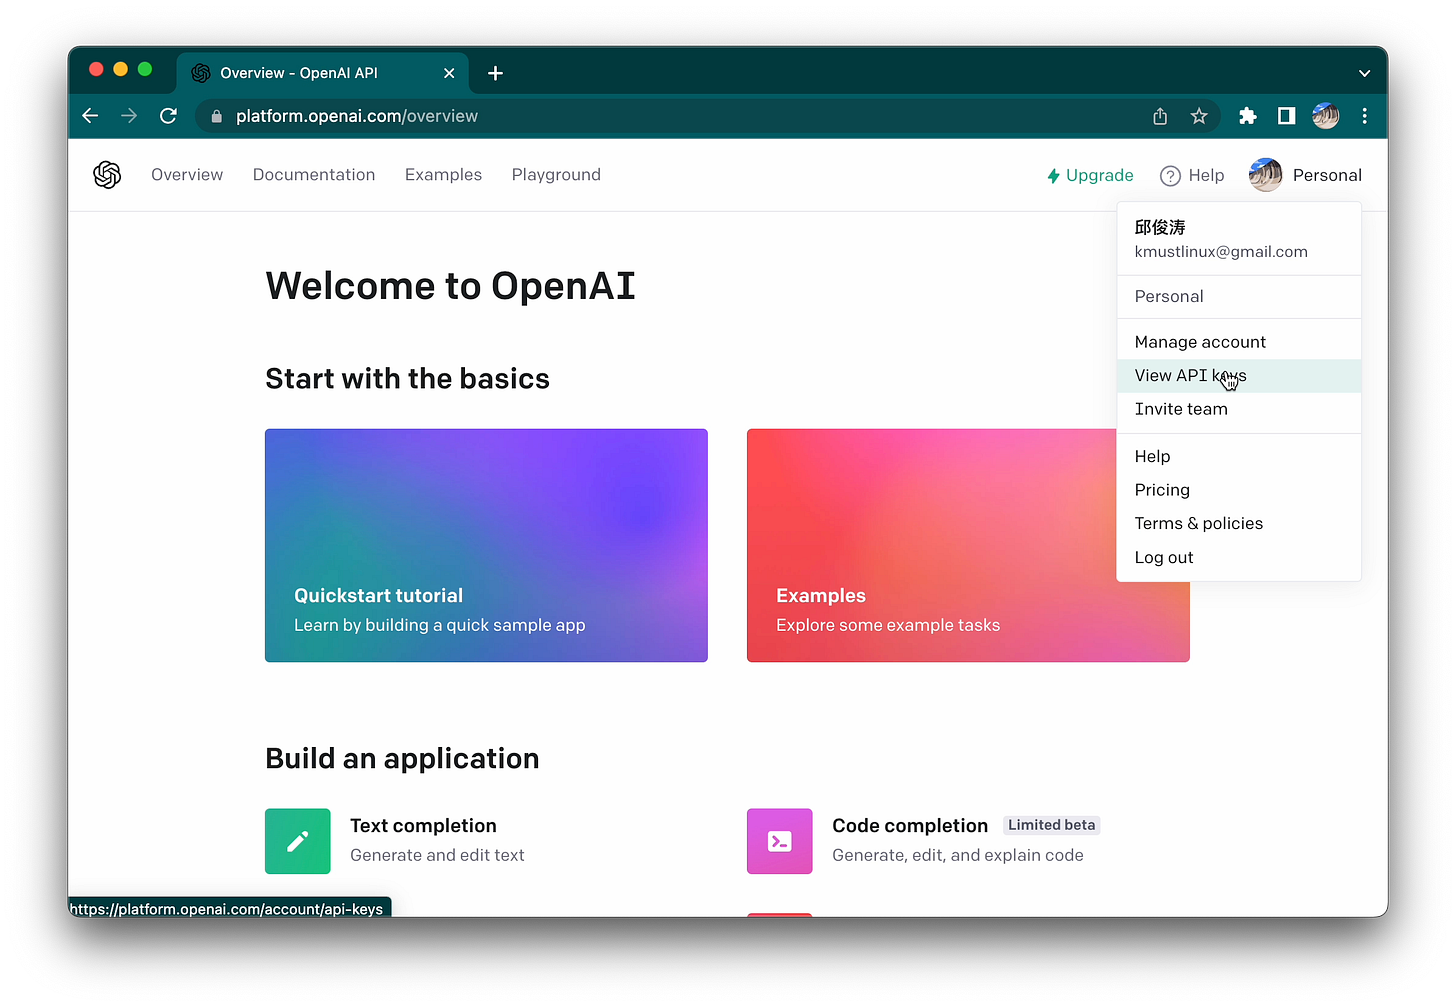Click the Text completion title link
Screen dimensions: 1456x1007
pos(423,826)
